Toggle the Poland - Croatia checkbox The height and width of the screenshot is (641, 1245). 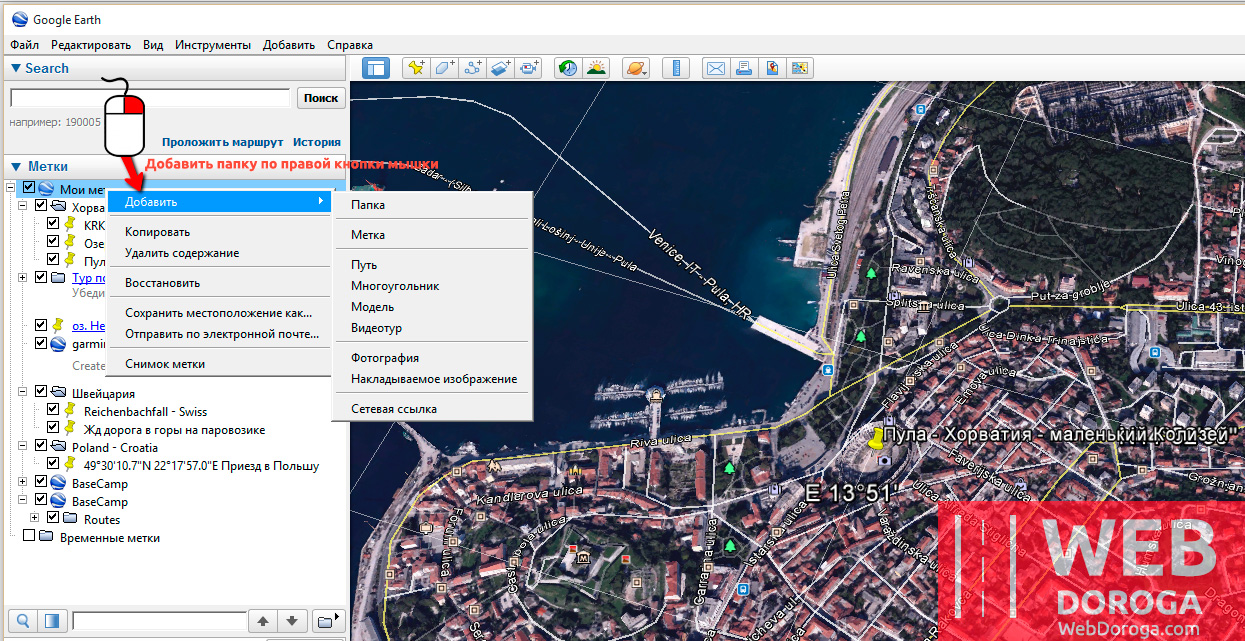pos(41,447)
